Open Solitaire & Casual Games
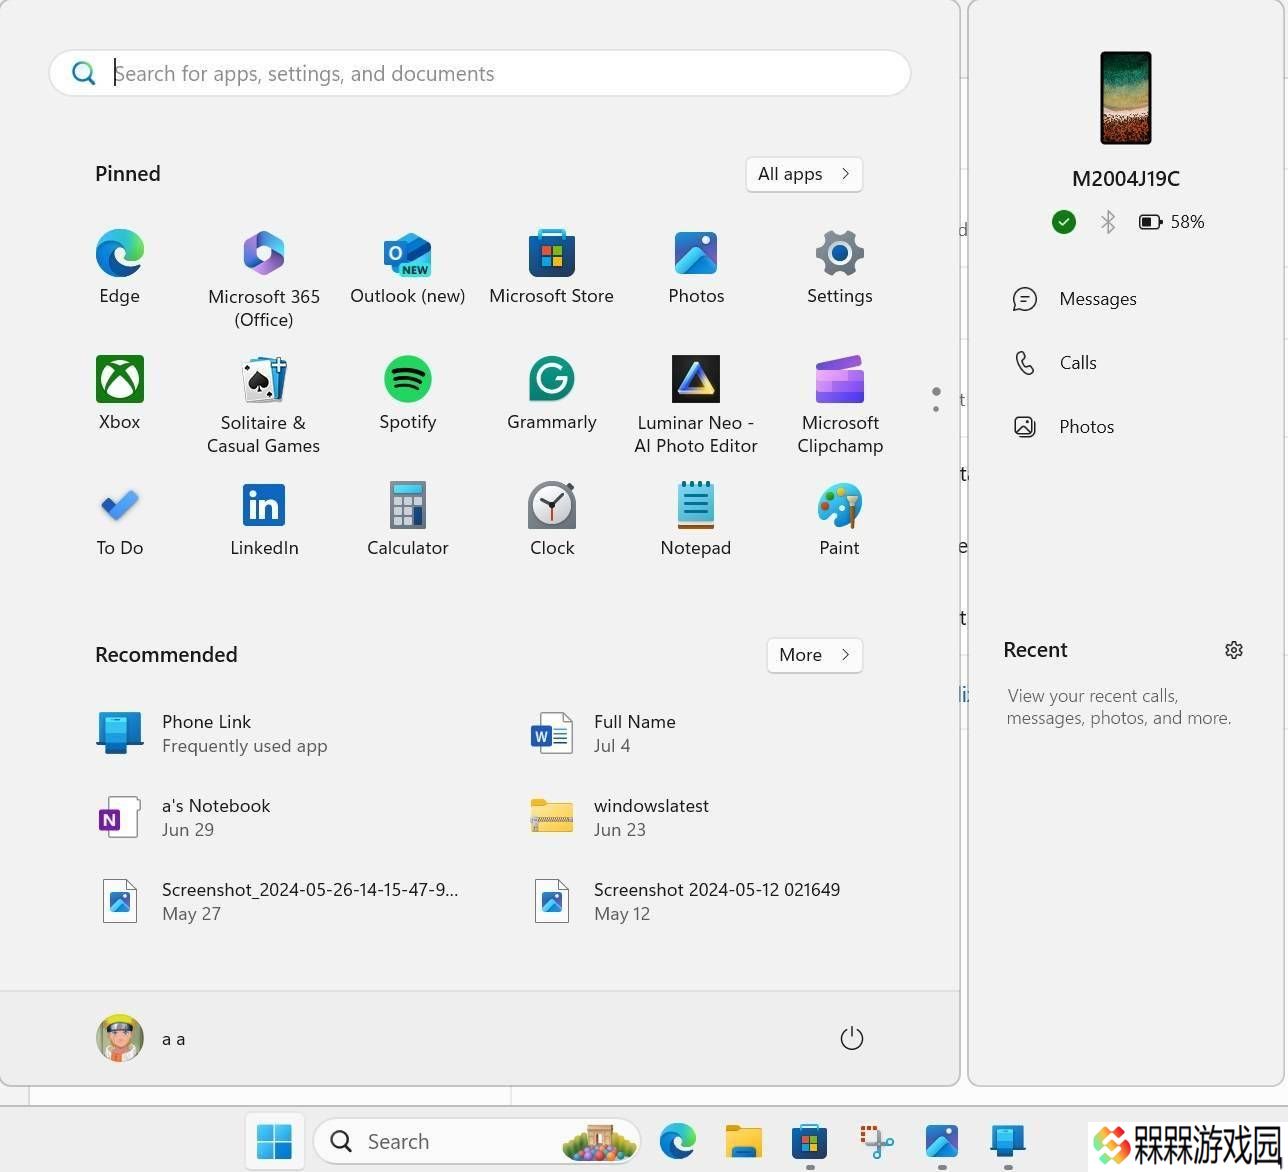 (264, 405)
